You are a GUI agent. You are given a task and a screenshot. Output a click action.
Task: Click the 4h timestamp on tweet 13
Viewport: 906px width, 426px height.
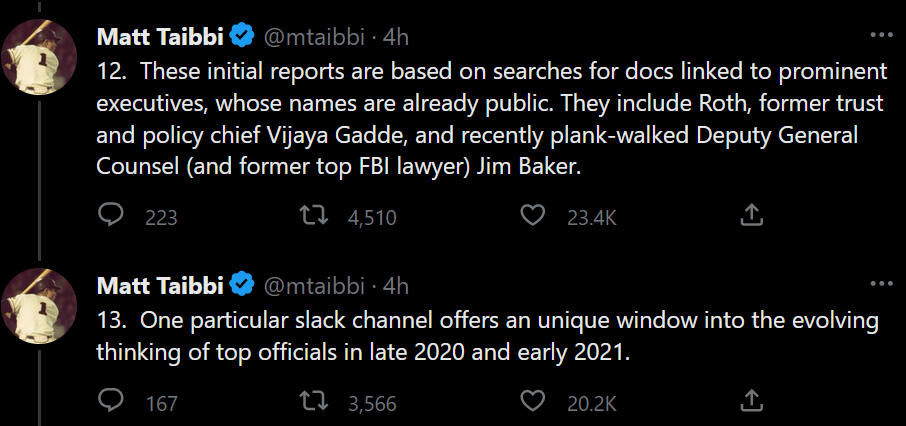396,286
